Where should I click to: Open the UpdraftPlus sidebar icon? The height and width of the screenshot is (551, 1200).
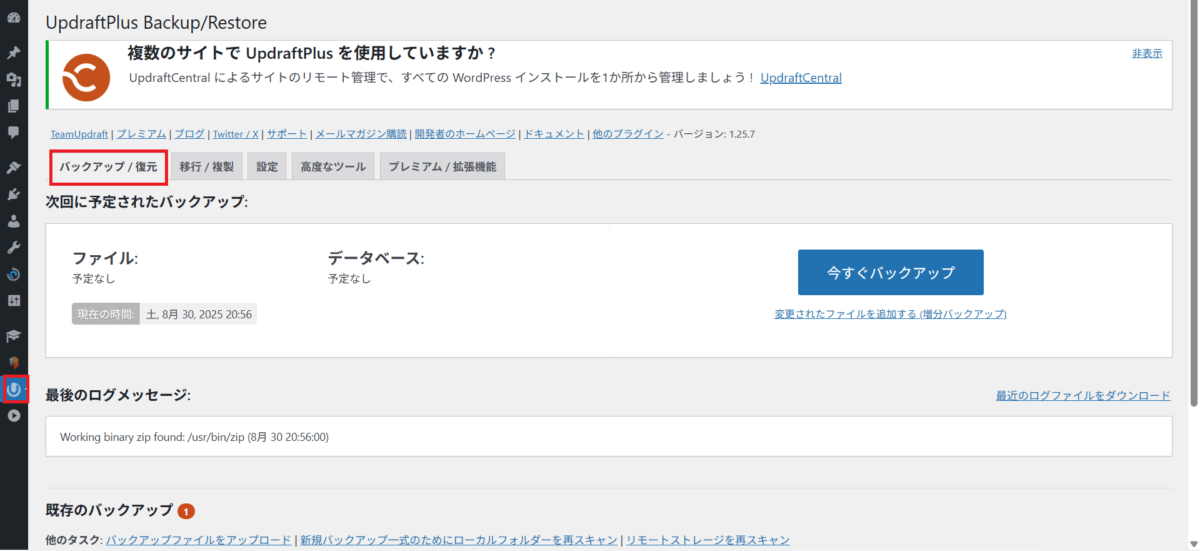pos(14,389)
